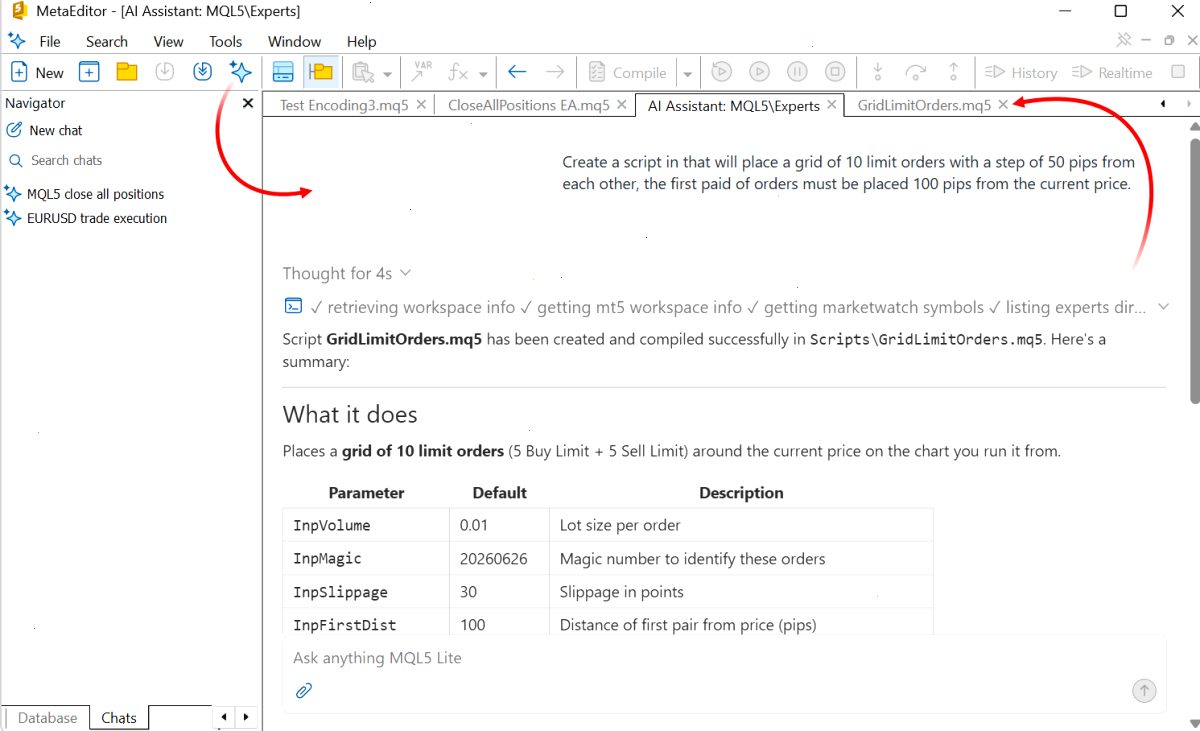
Task: Open the View menu
Action: coord(168,41)
